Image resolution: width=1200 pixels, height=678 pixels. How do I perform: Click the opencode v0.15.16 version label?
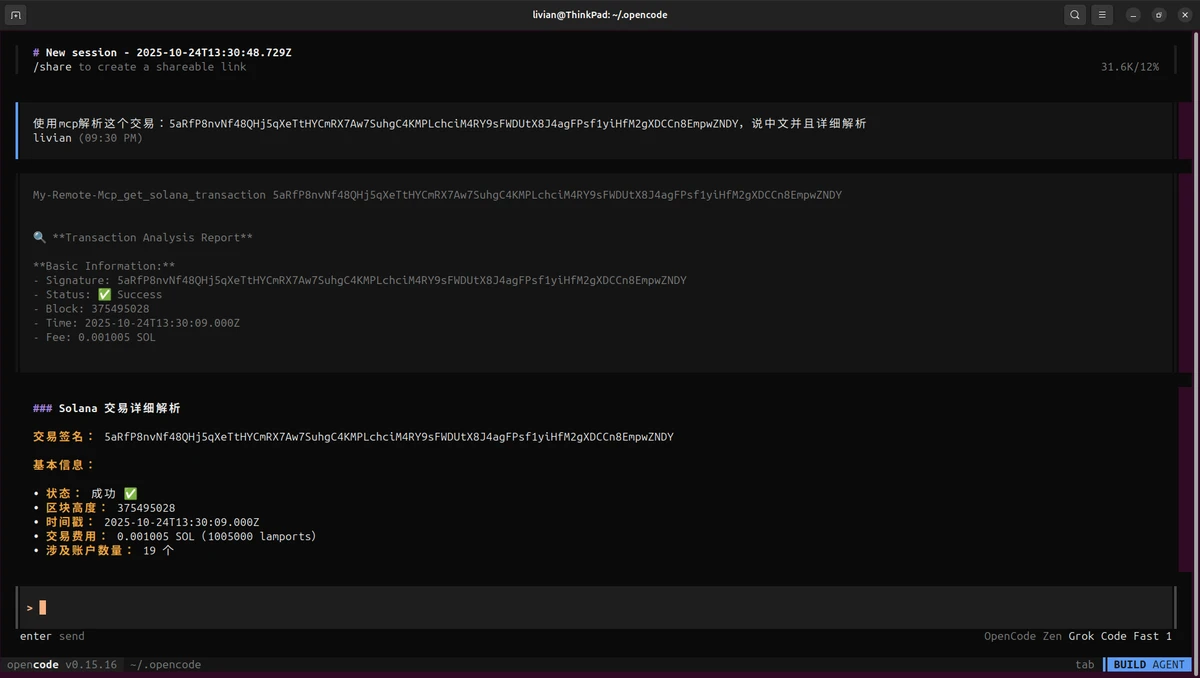click(62, 665)
